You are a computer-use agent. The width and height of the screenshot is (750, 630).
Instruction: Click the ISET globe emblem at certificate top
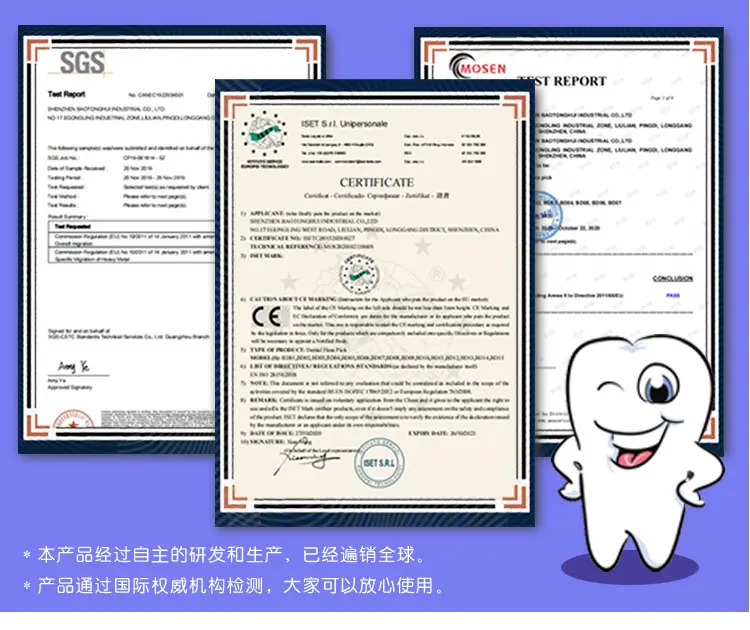(x=264, y=133)
